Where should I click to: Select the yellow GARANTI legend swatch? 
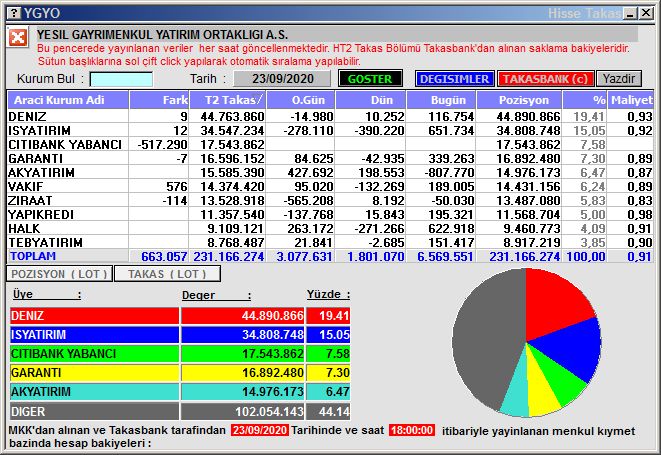(x=94, y=373)
